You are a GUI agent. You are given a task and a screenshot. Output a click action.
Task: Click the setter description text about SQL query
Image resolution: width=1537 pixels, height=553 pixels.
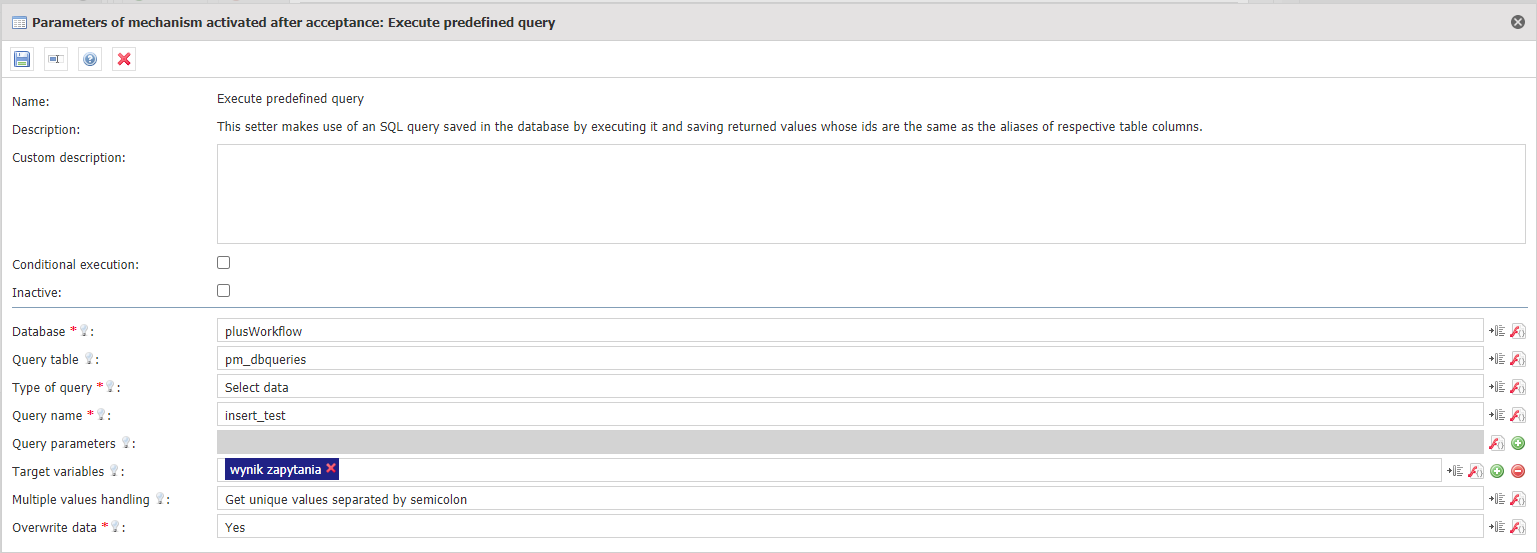708,127
